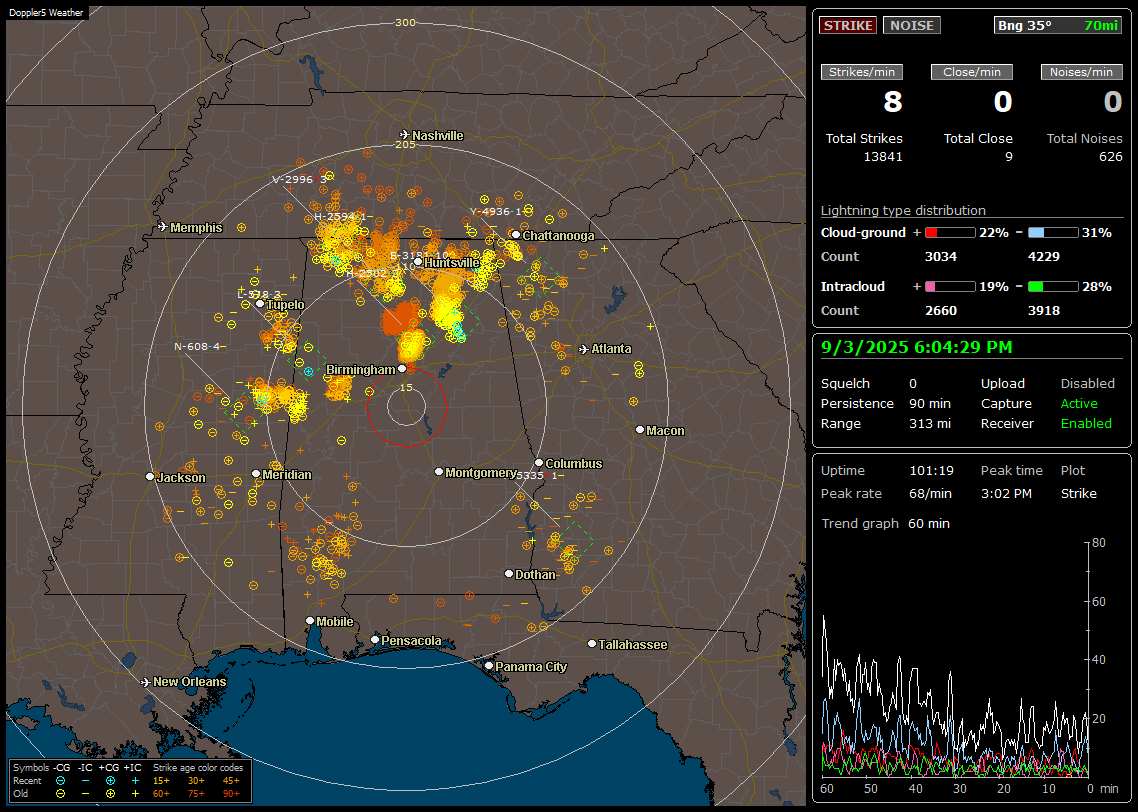Click the Upload status Disabled
Screen dimensions: 1138x812
point(1087,383)
